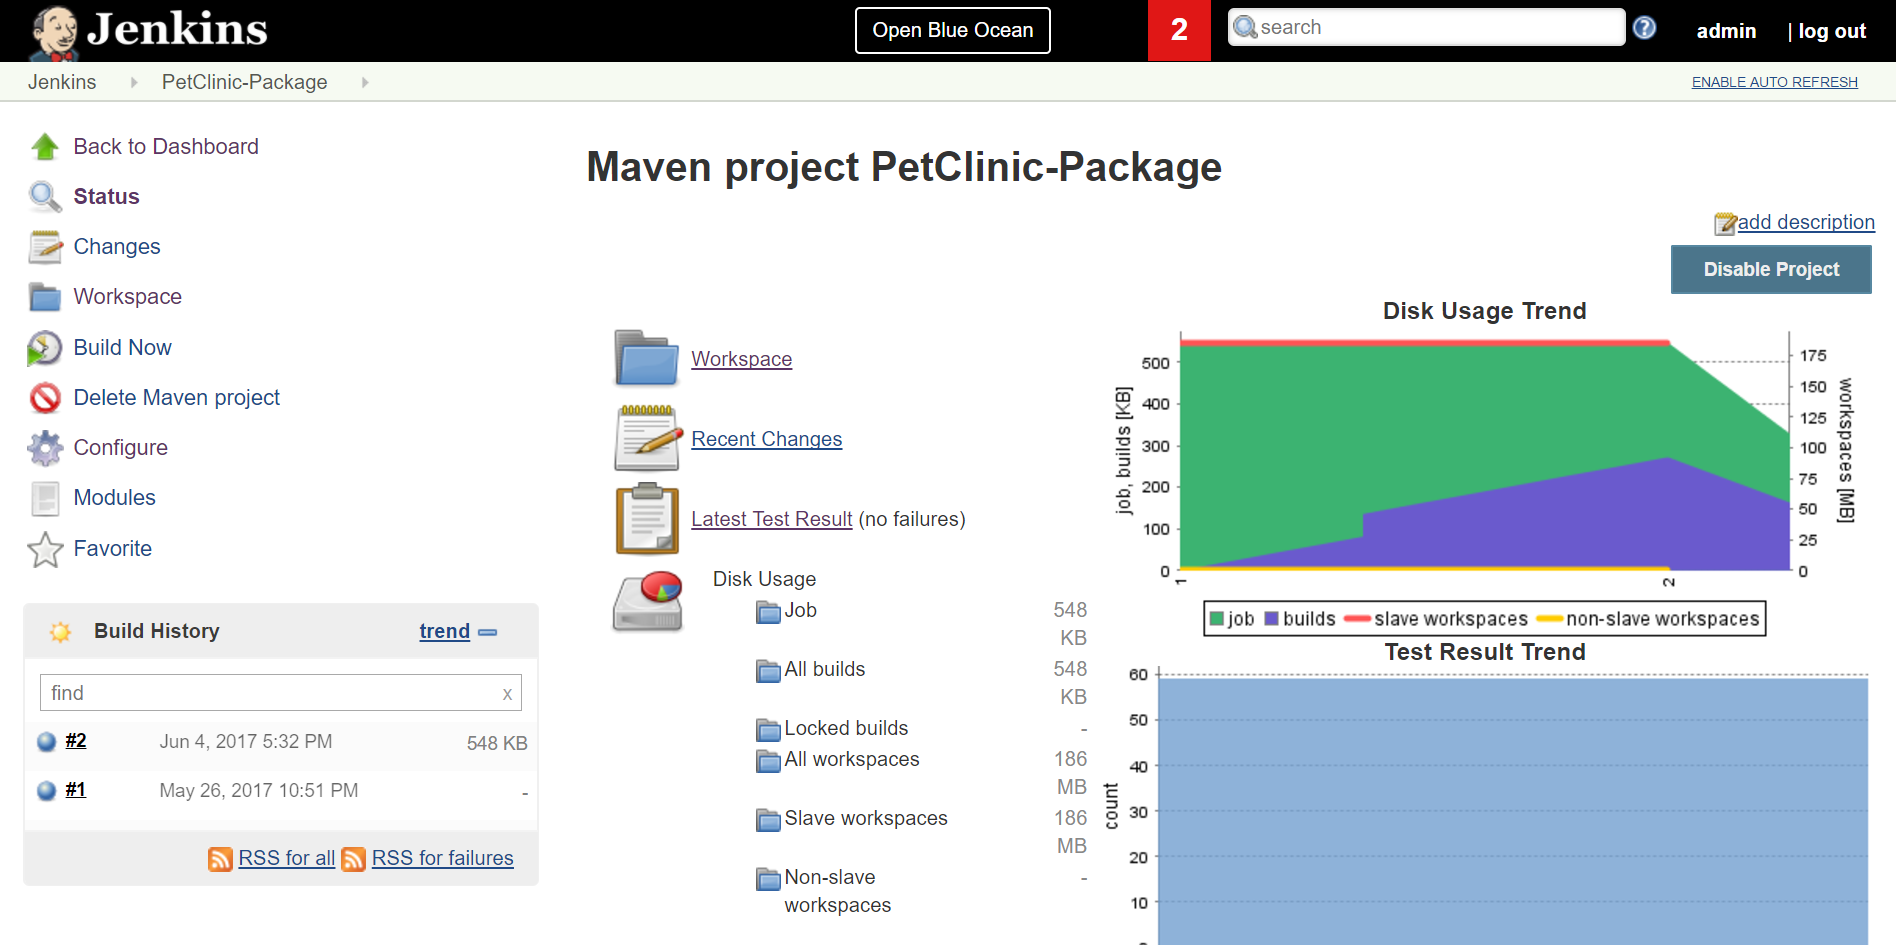Select Build Now in sidebar
The height and width of the screenshot is (945, 1896).
pos(123,348)
